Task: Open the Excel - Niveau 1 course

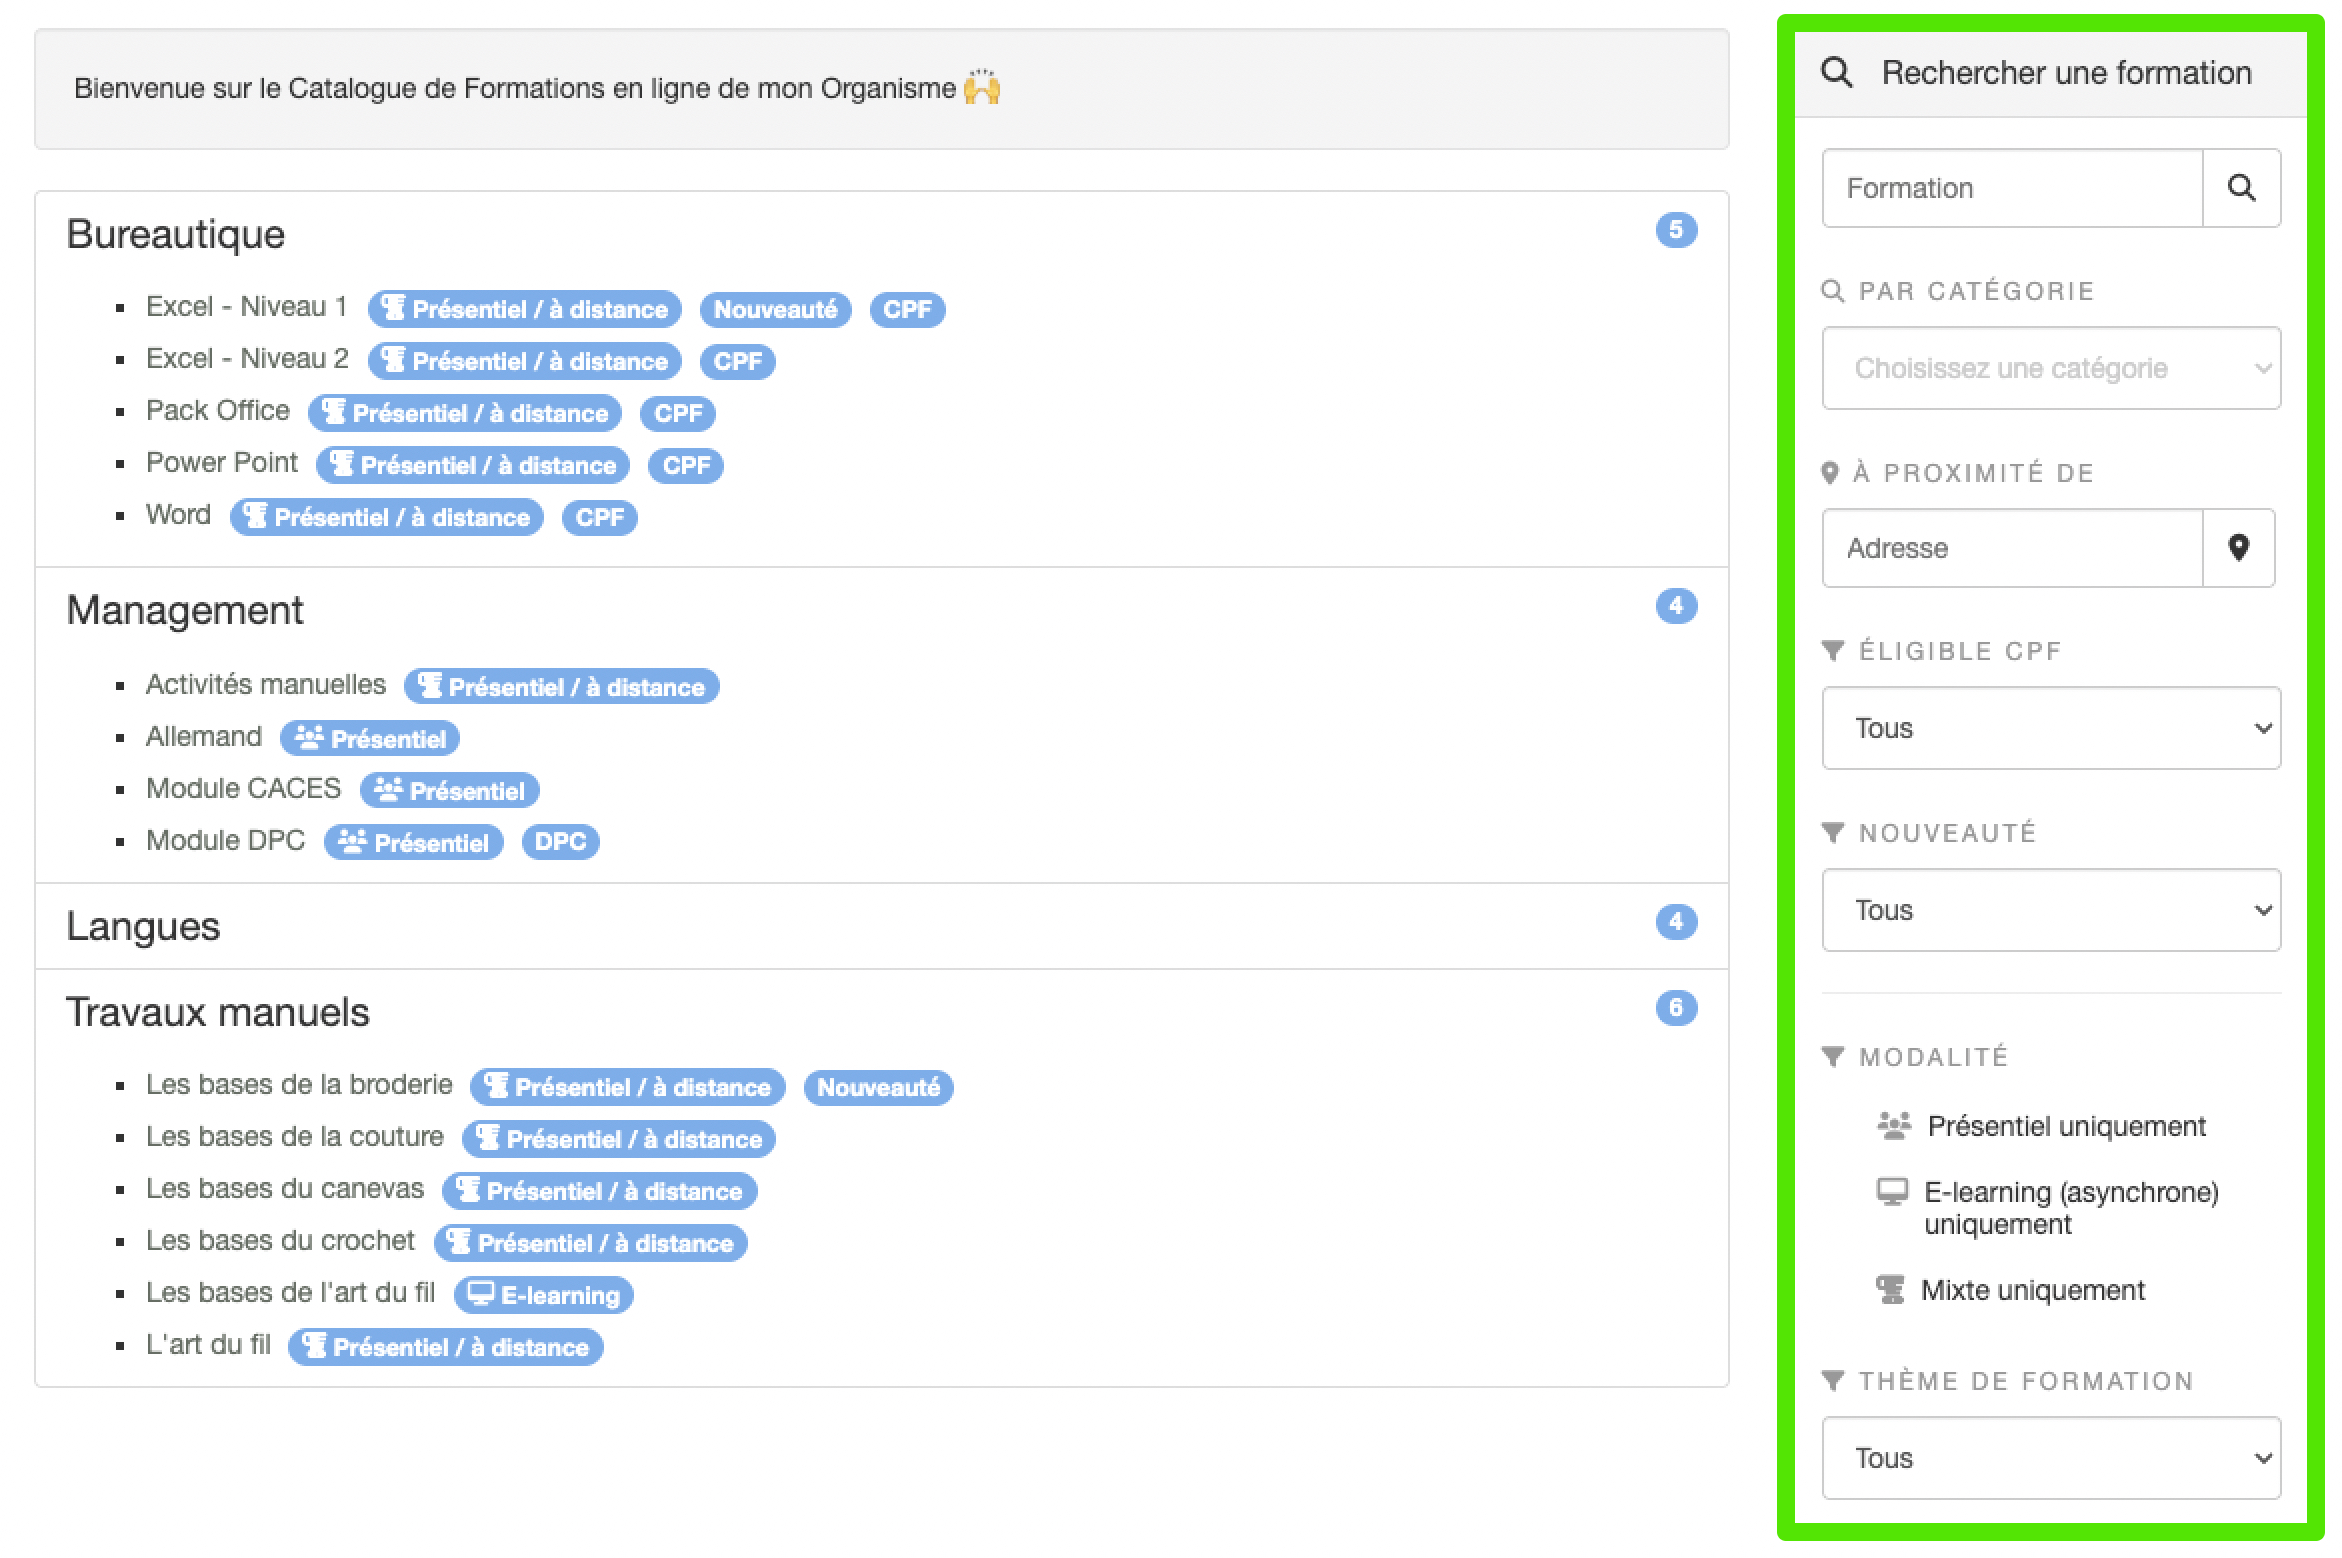Action: click(x=246, y=307)
